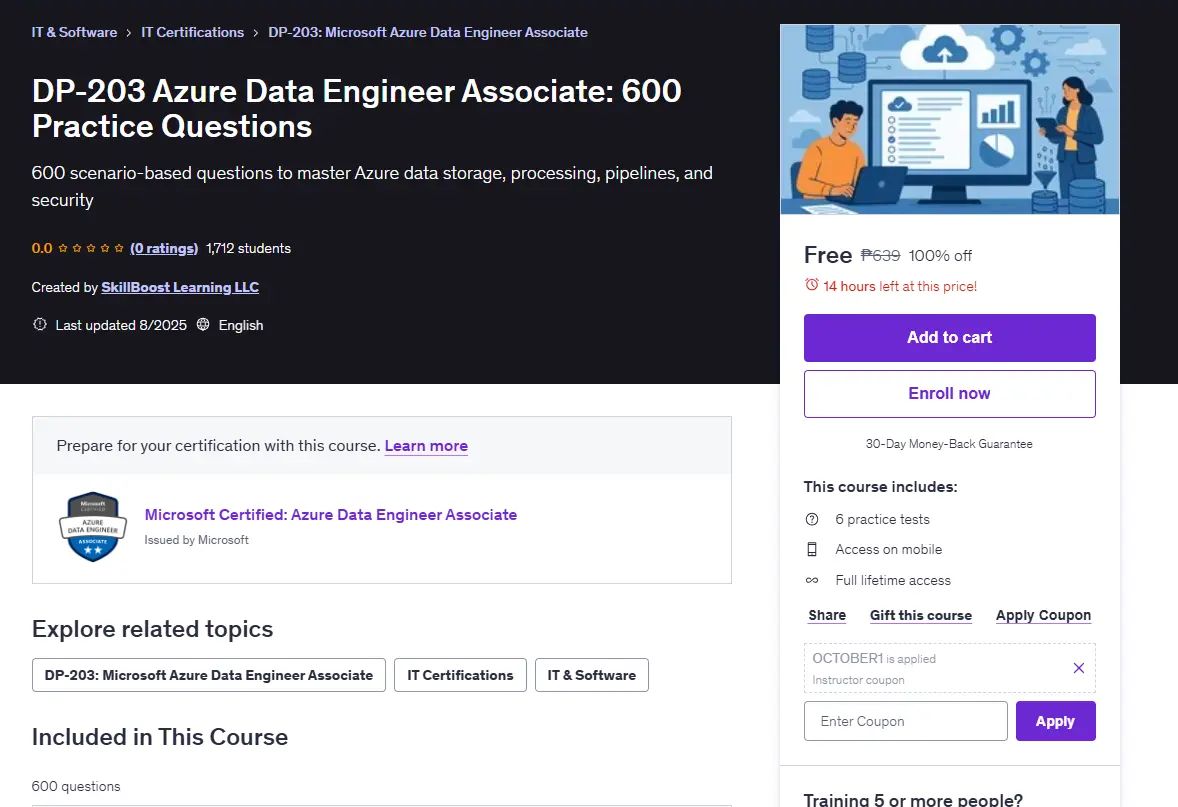
Task: Click the infinity lifetime access icon
Action: (x=812, y=580)
